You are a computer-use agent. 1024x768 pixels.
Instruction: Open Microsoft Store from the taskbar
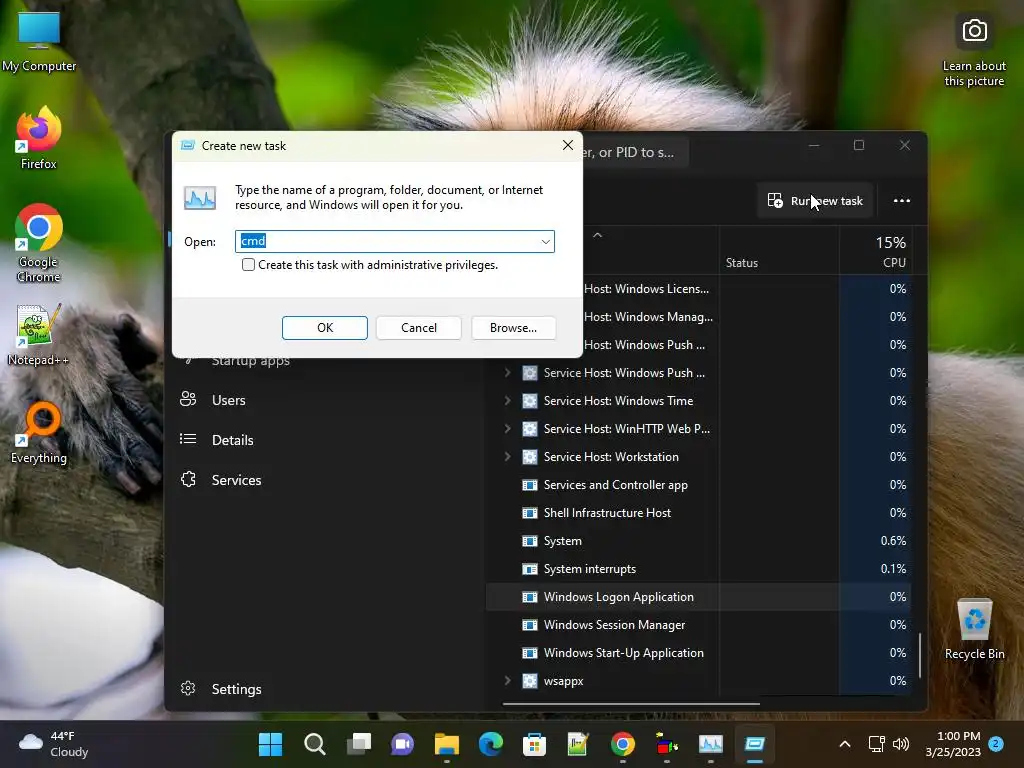pyautogui.click(x=534, y=744)
